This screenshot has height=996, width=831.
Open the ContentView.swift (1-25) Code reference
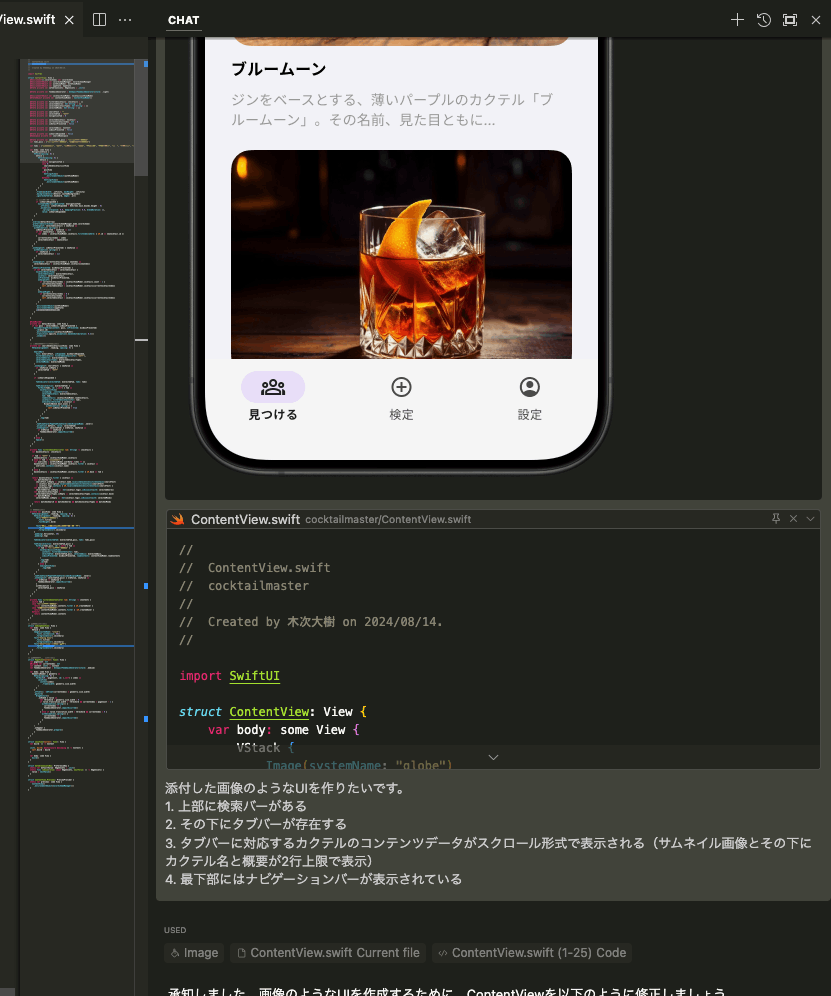(x=532, y=952)
